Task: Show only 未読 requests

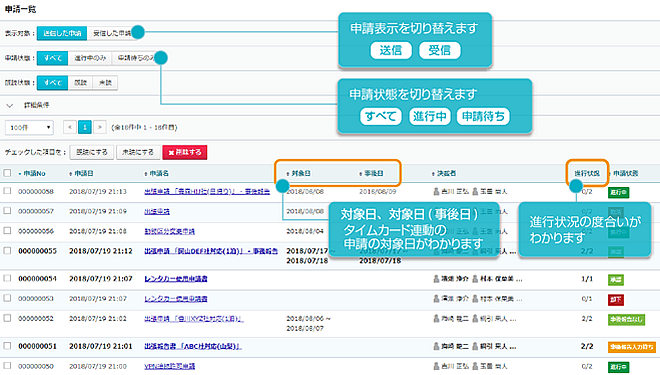Action: coord(105,83)
